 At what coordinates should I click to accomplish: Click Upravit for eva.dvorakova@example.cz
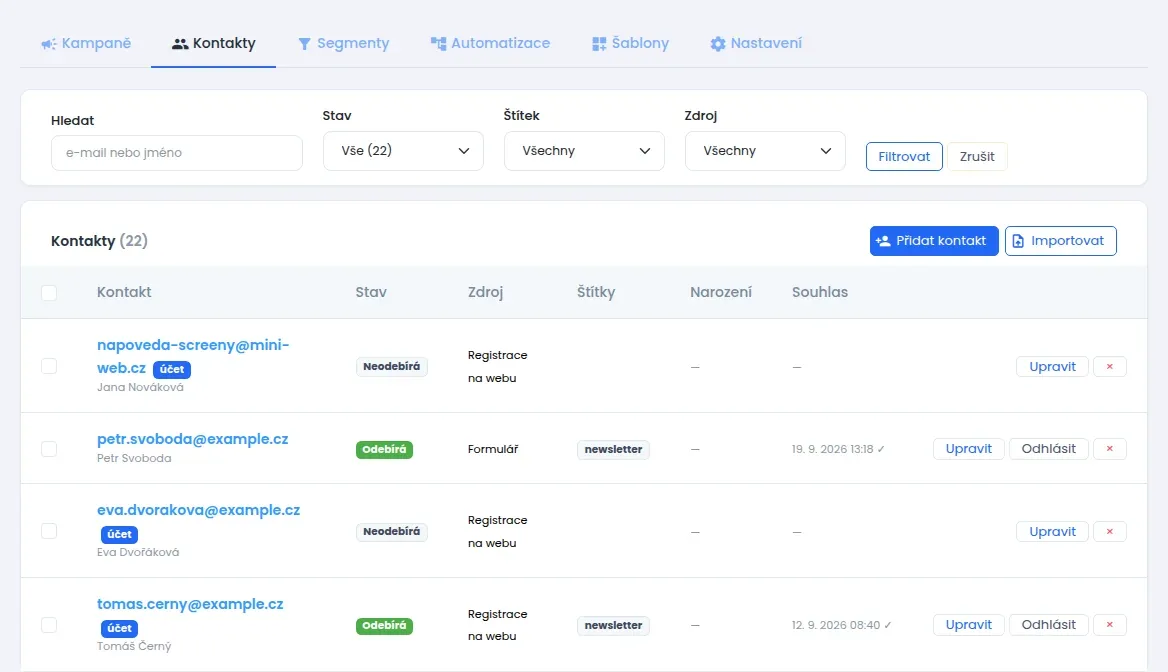(1052, 531)
